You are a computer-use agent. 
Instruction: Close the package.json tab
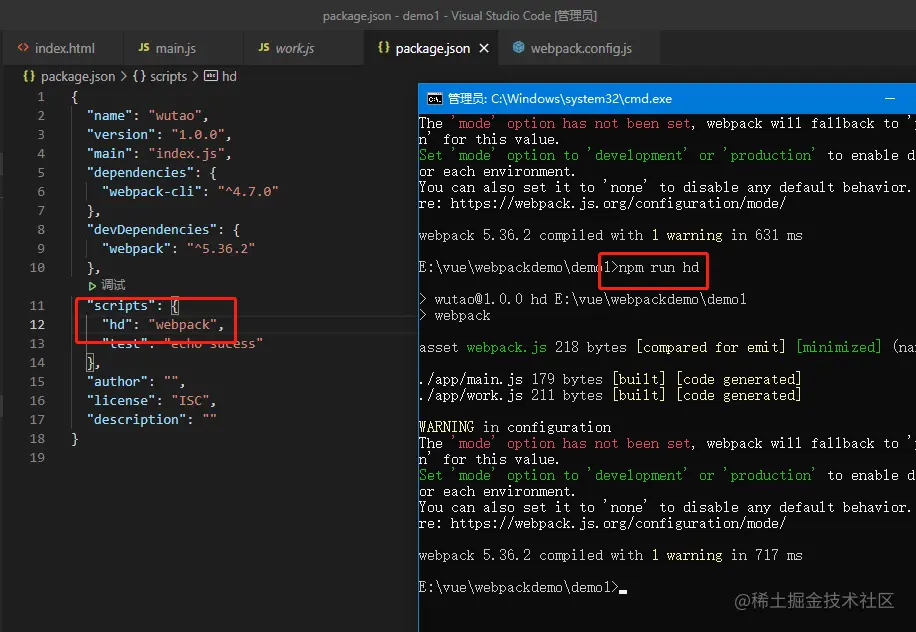(484, 48)
